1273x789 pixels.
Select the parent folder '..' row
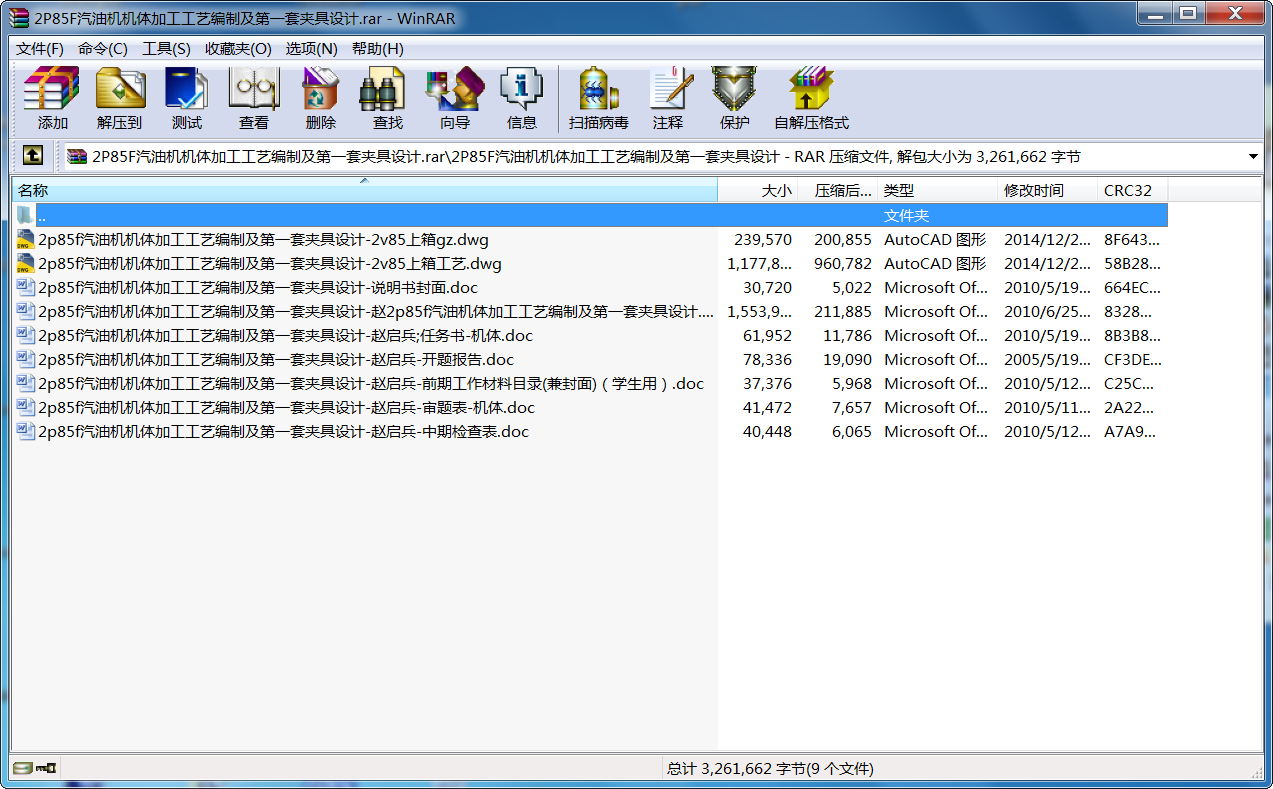590,215
